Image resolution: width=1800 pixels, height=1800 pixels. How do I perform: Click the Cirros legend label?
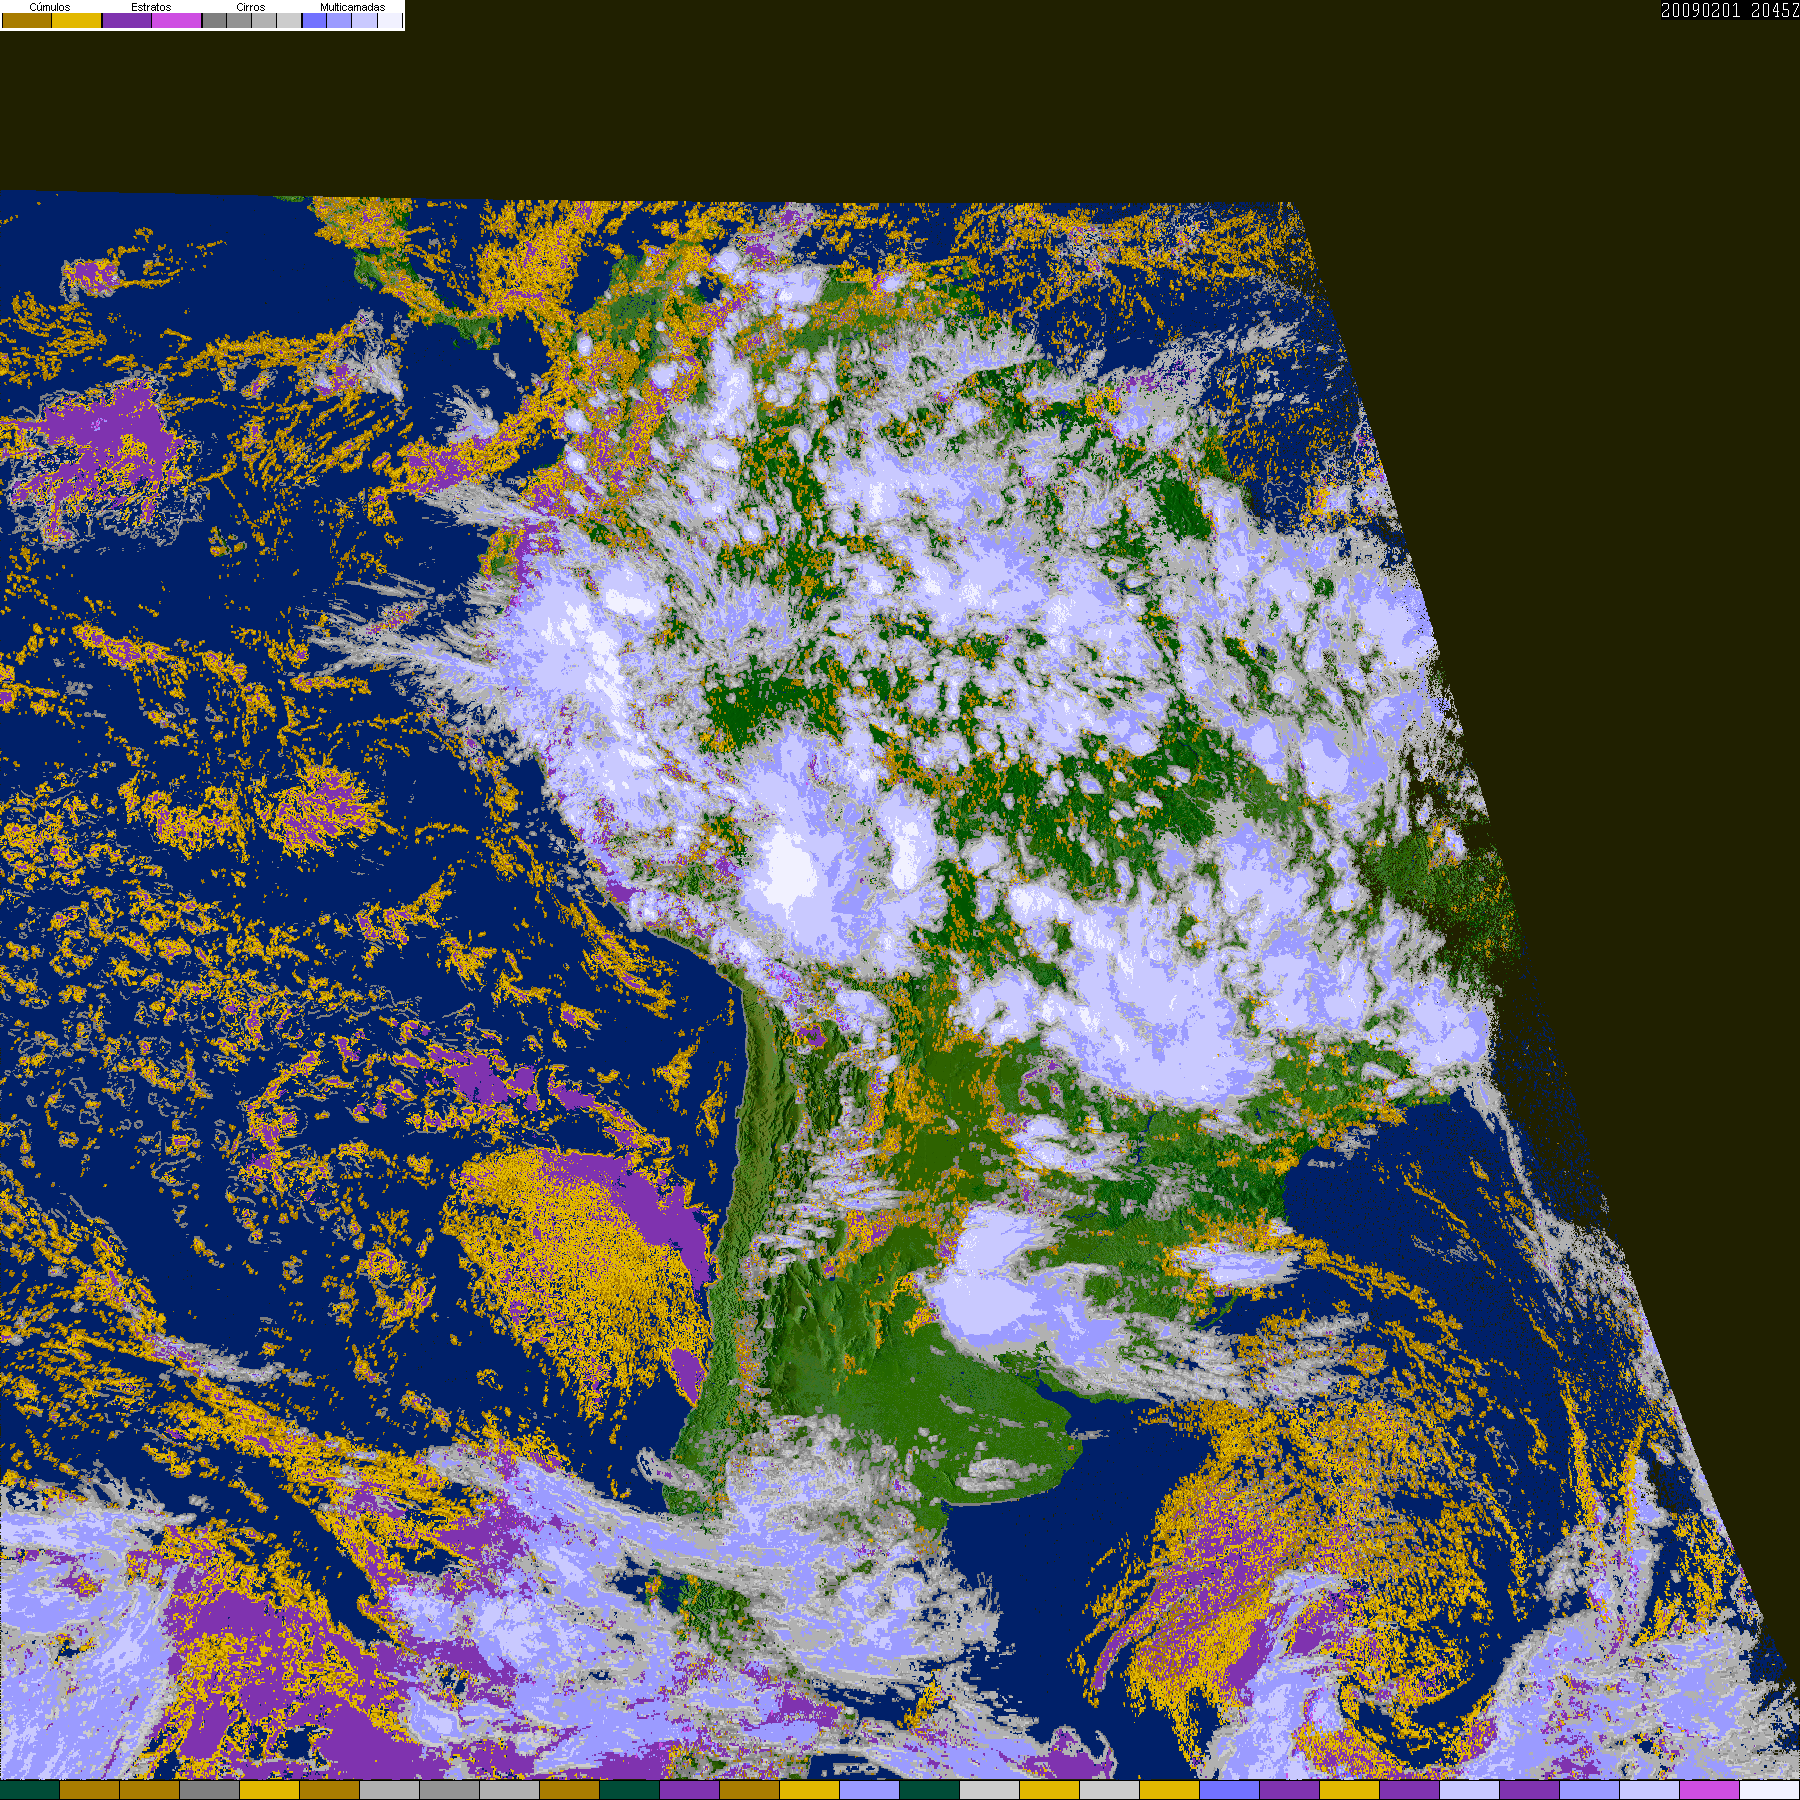tap(250, 7)
